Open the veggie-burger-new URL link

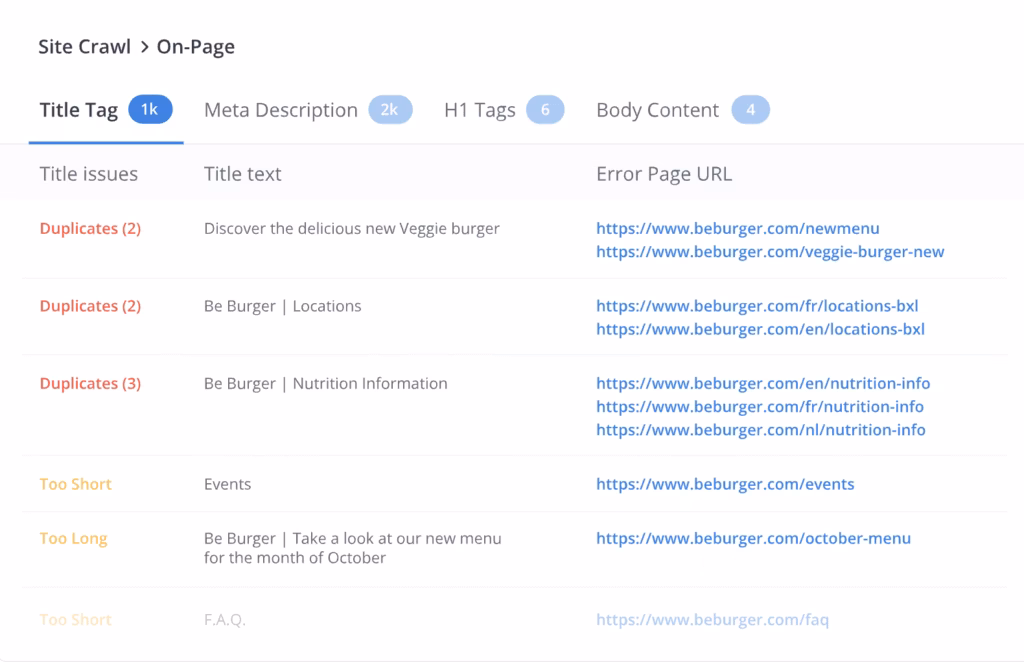point(769,252)
